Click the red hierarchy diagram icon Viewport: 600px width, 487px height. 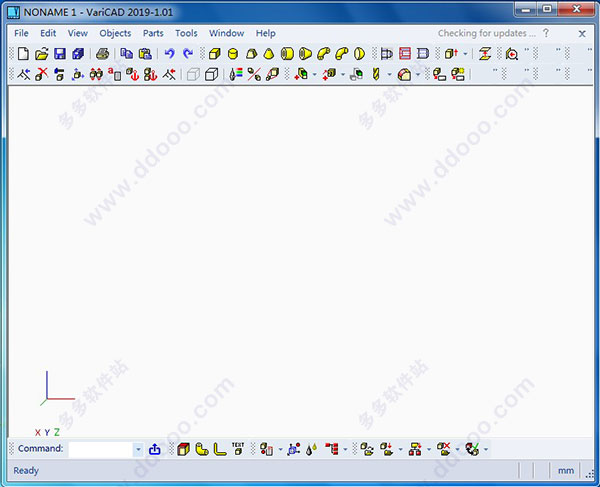click(x=415, y=449)
